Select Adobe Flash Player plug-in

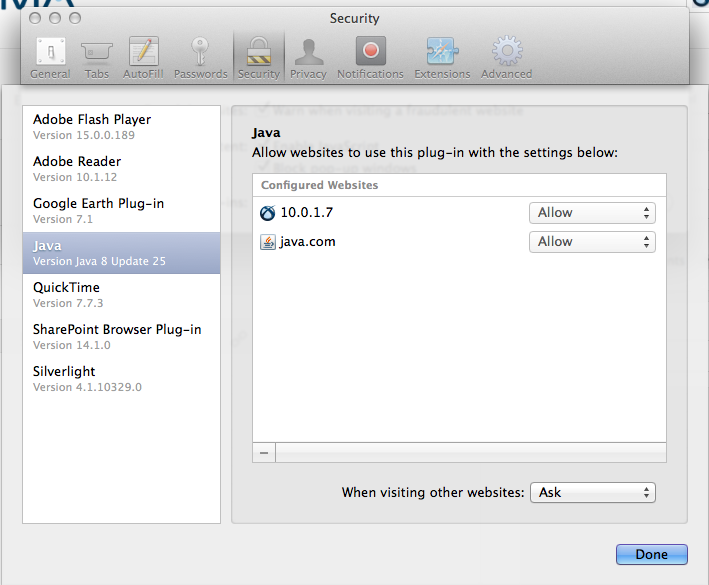pos(121,127)
